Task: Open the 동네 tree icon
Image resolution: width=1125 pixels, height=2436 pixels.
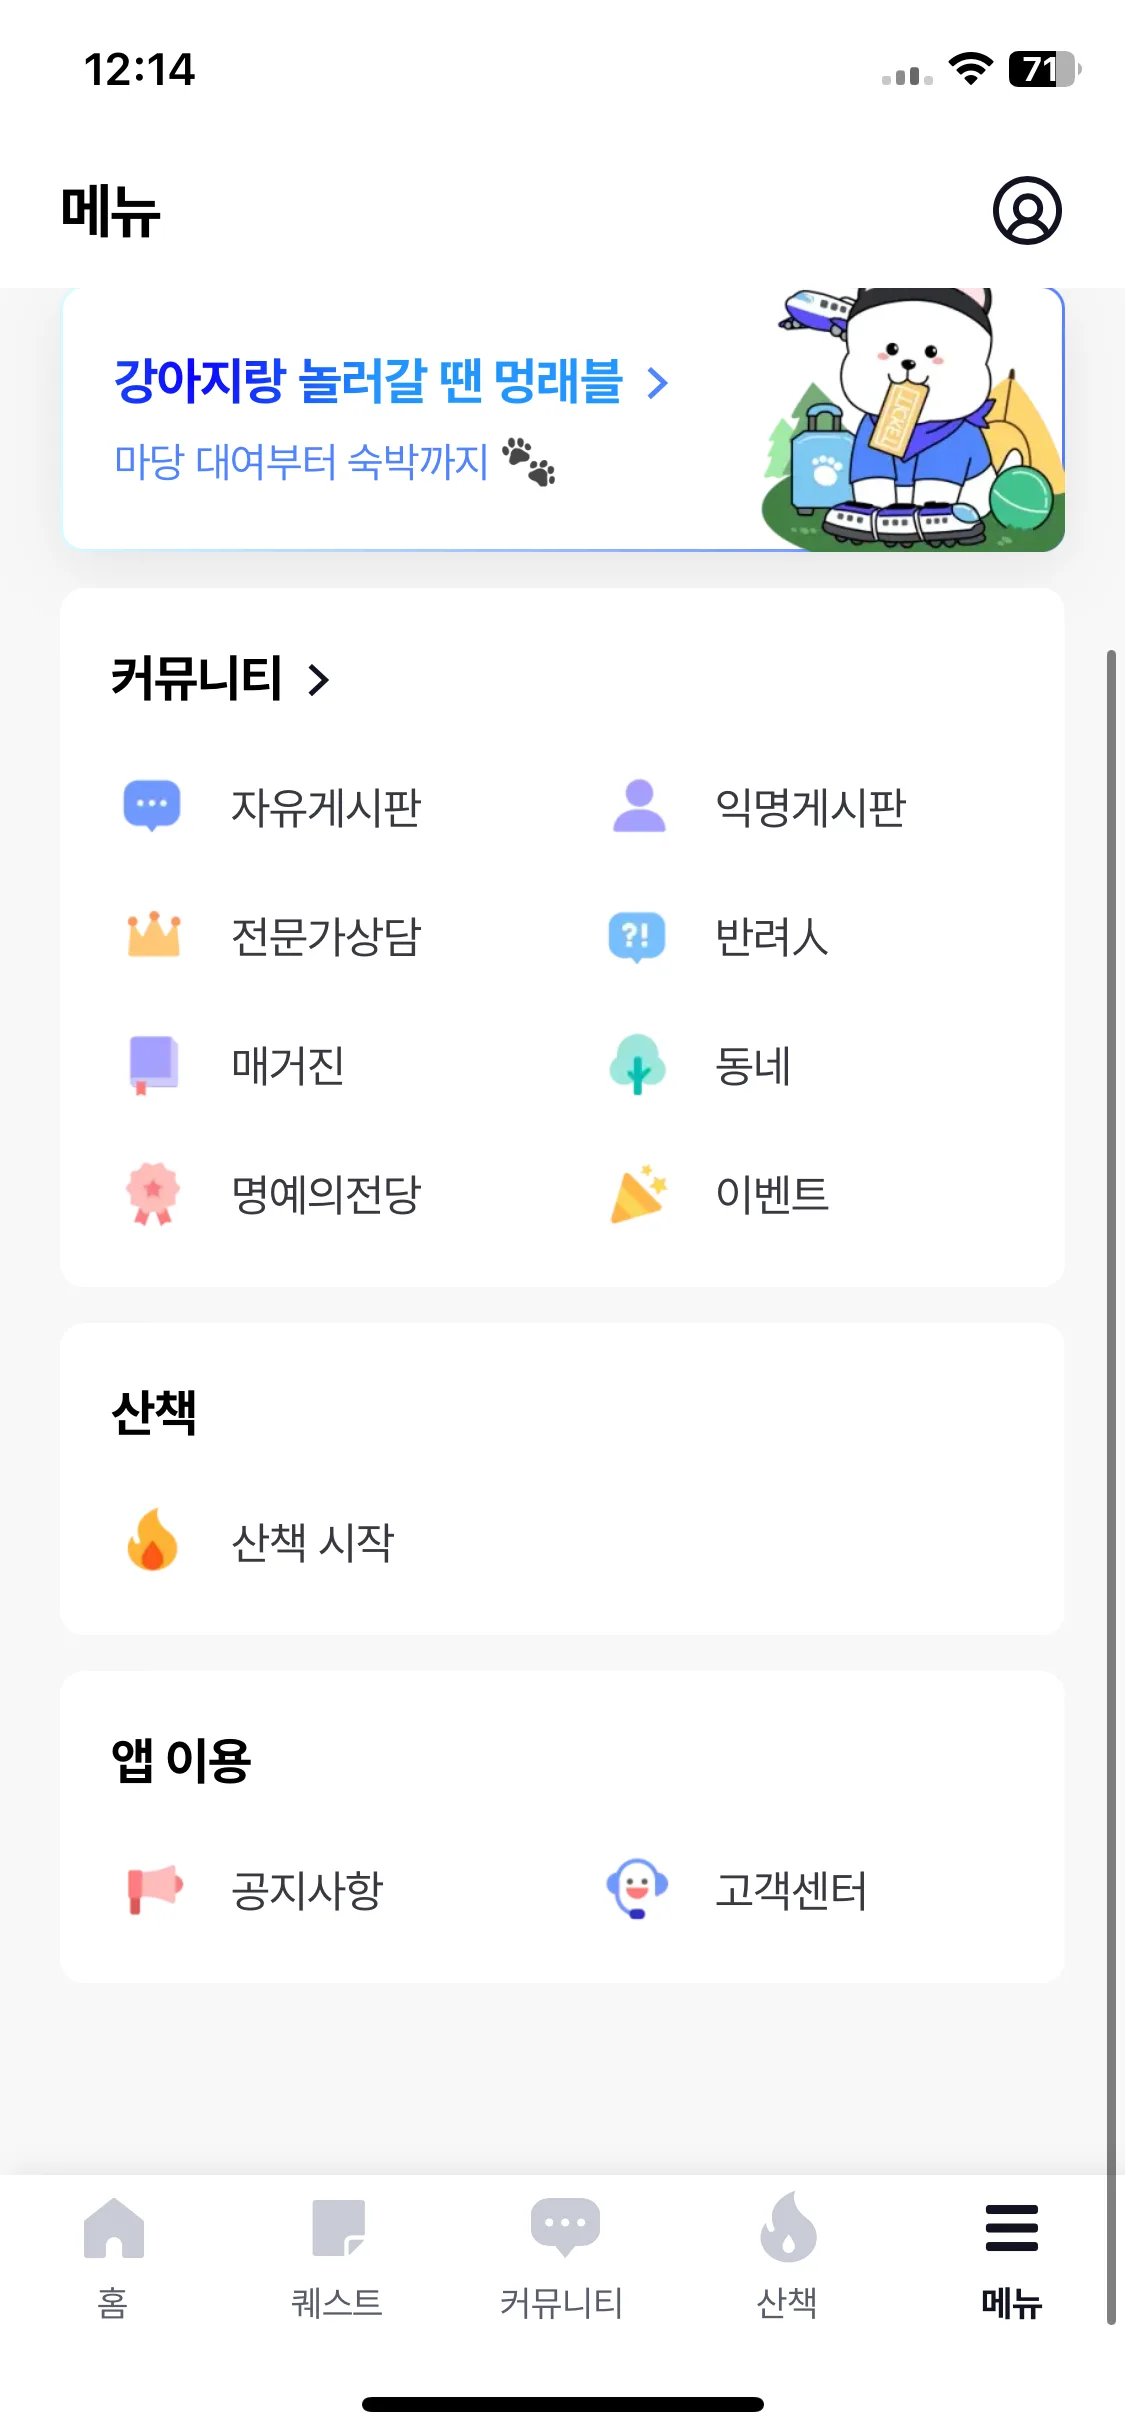Action: click(x=638, y=1064)
